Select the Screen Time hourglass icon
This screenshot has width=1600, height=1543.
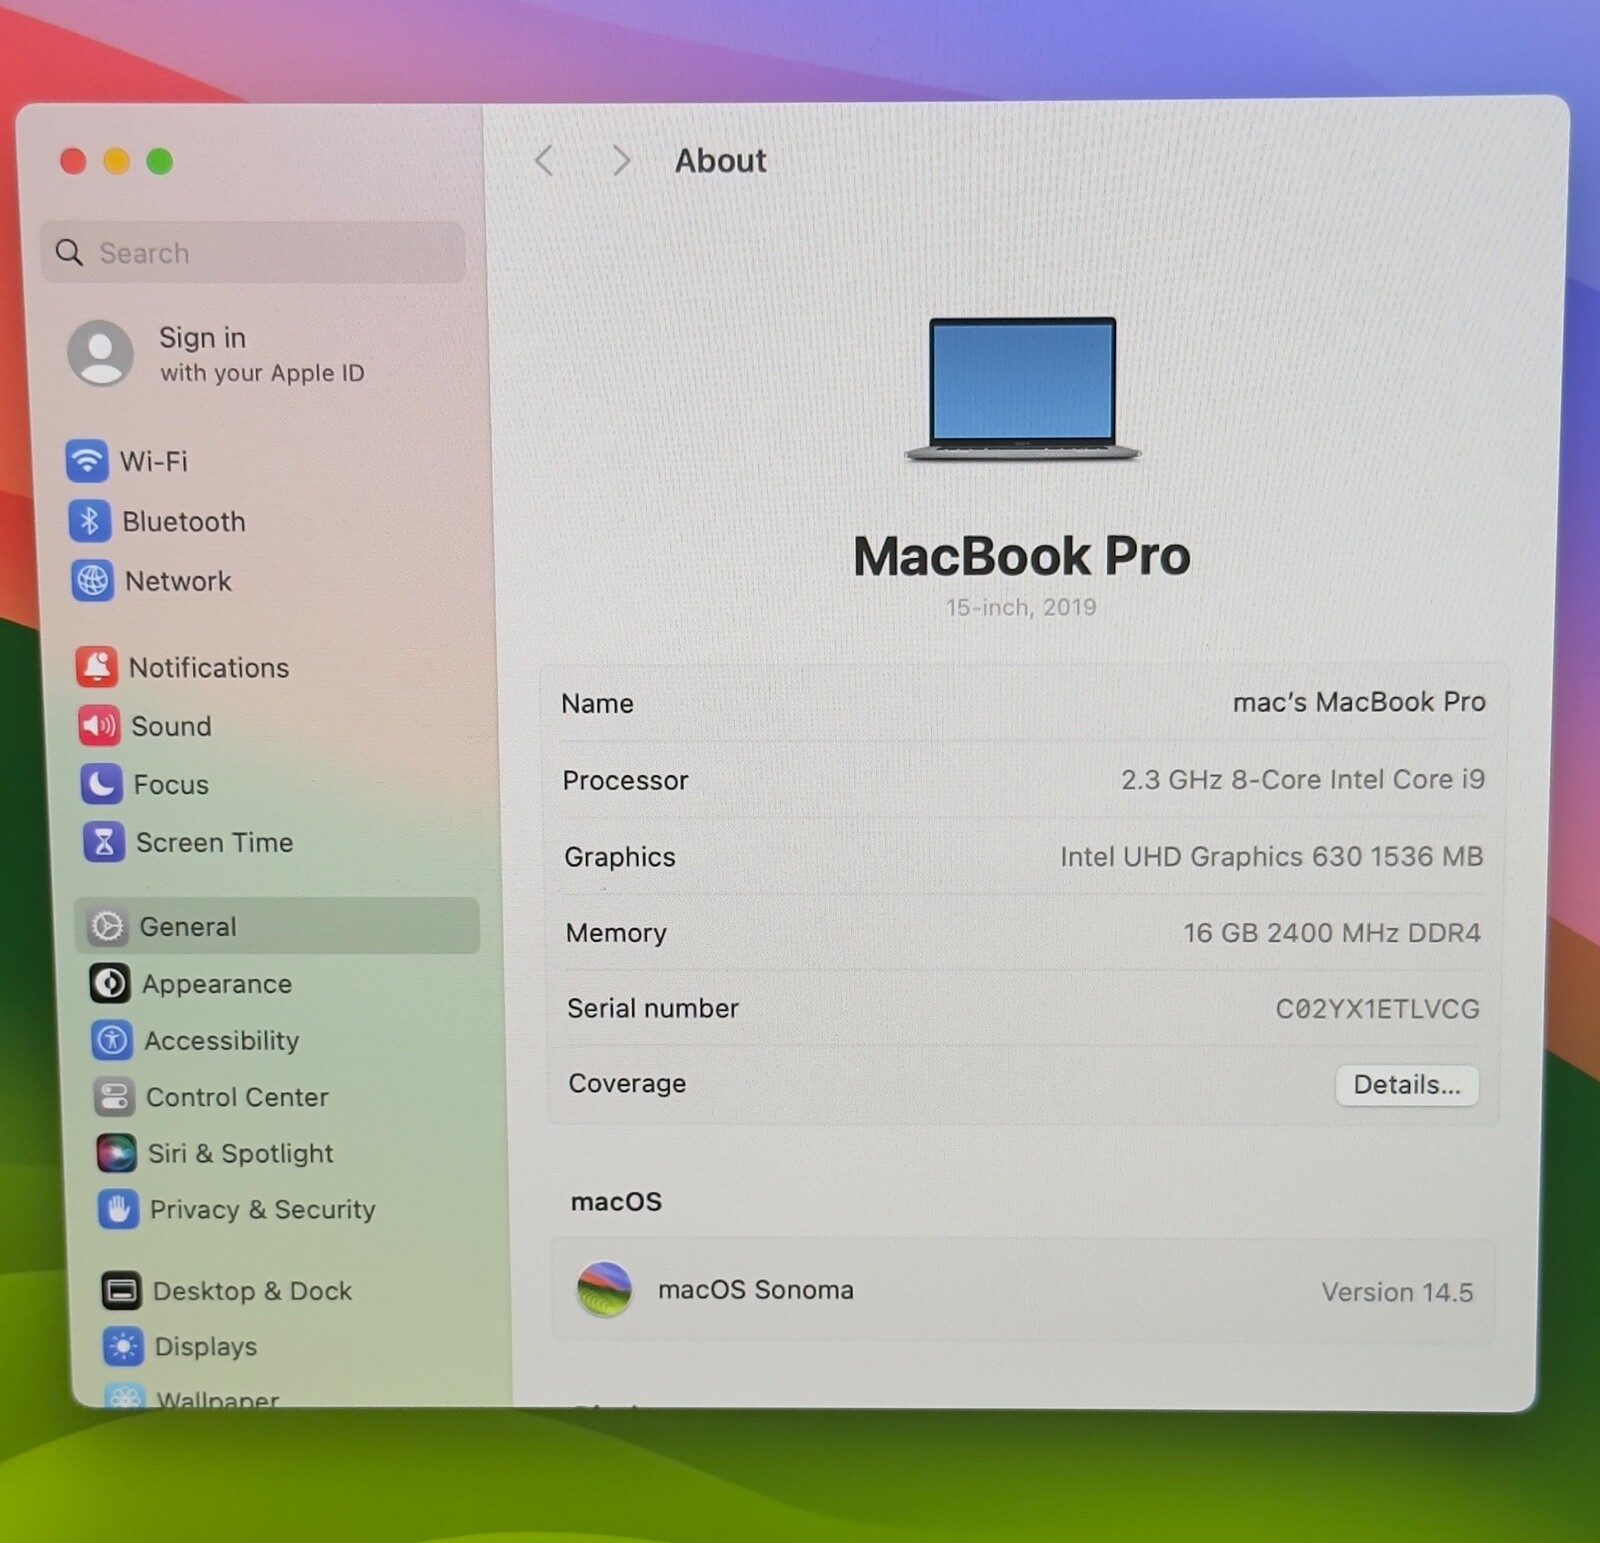(104, 842)
